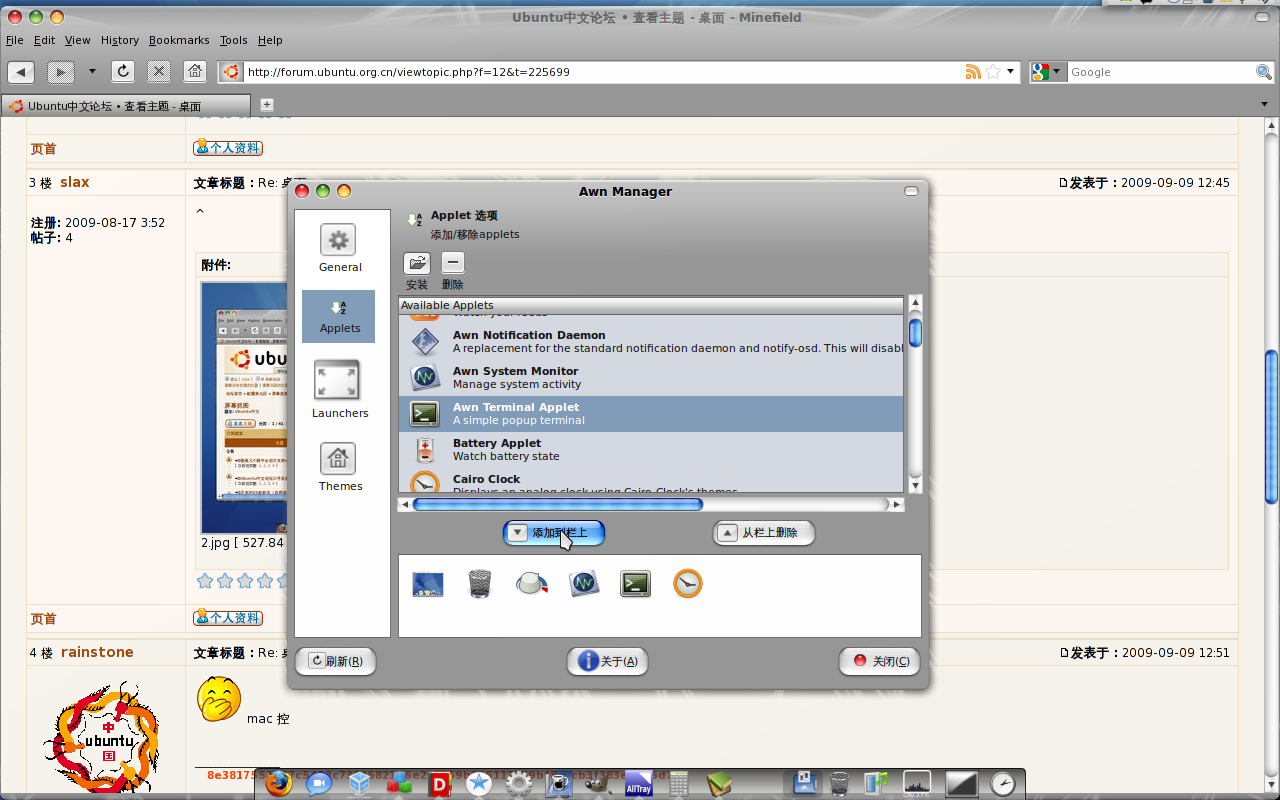Open the Tools menu
Screen dimensions: 1280x800
(x=234, y=40)
